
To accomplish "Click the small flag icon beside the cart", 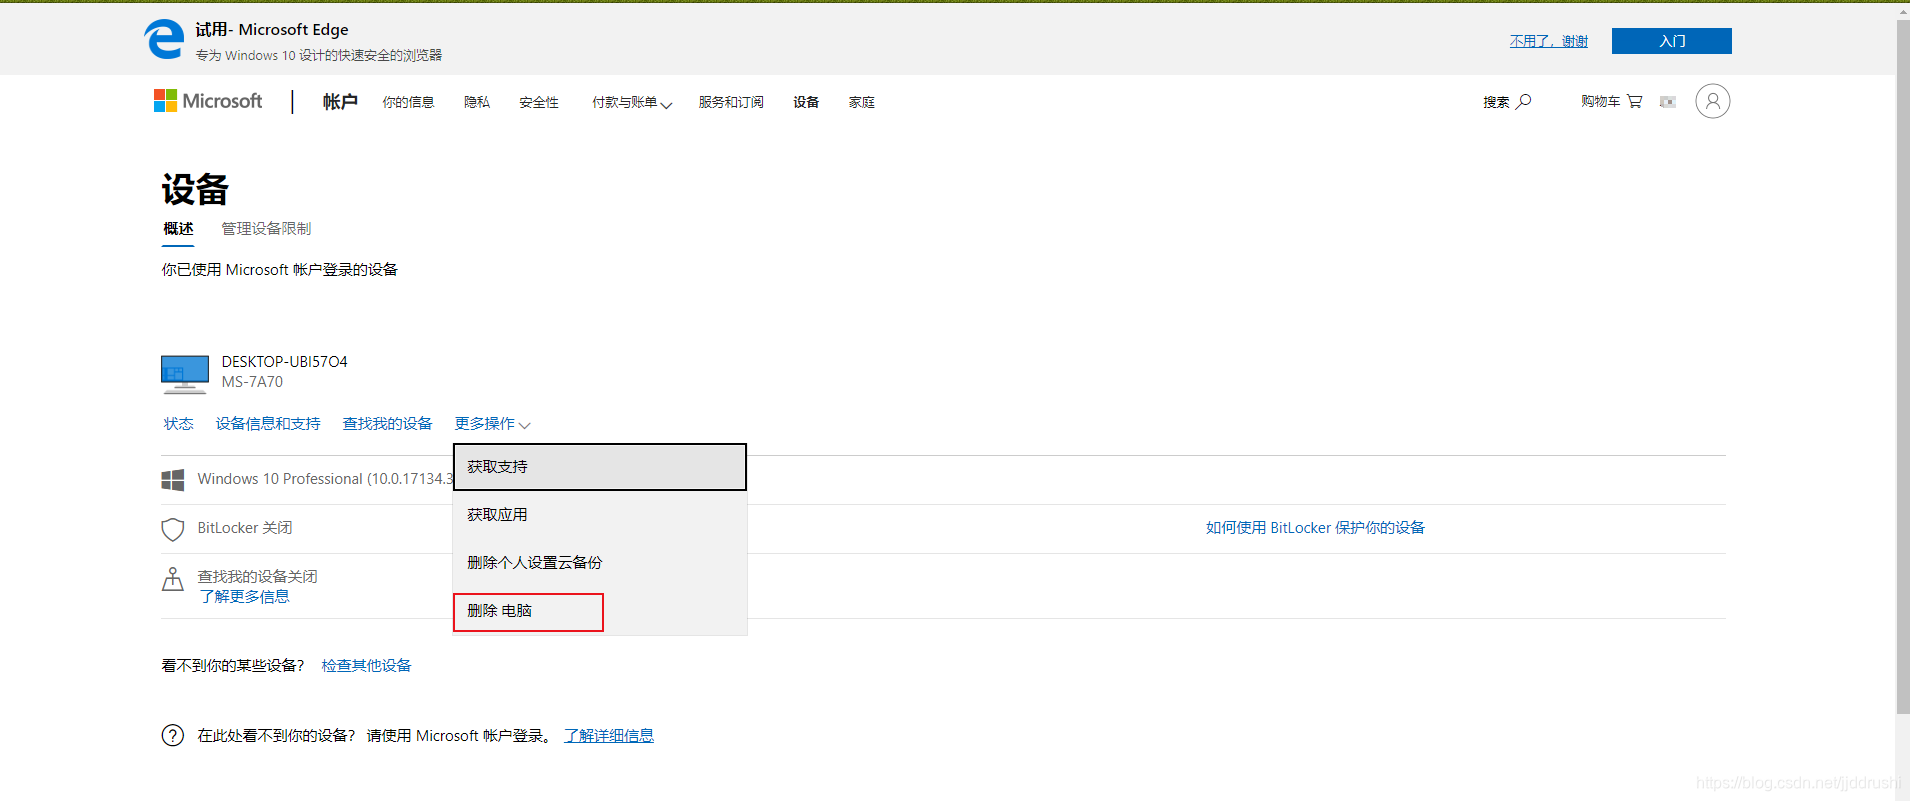I will click(1667, 102).
